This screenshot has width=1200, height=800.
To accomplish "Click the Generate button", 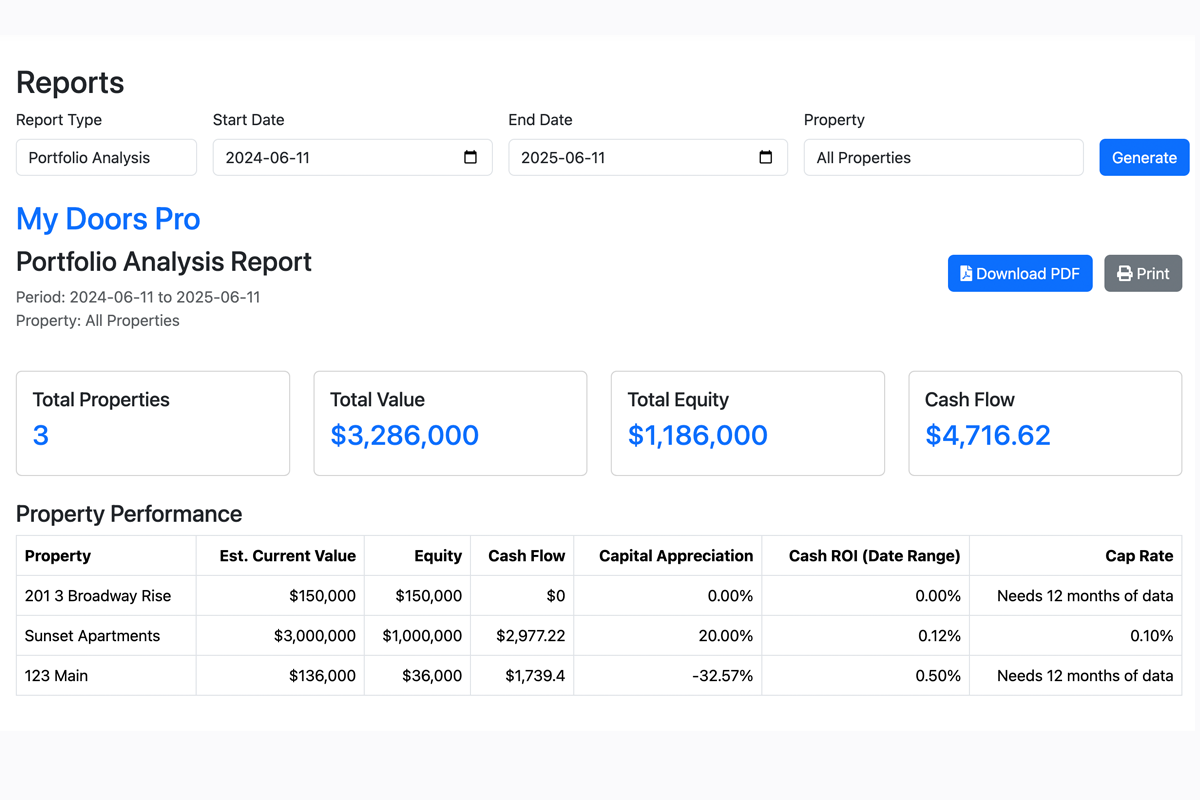I will coord(1143,157).
